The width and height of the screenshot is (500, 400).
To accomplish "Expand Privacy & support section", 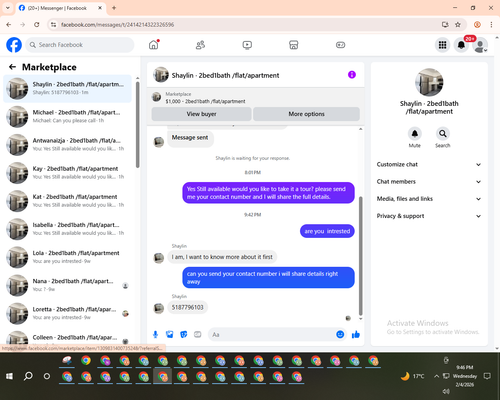I will (x=429, y=216).
